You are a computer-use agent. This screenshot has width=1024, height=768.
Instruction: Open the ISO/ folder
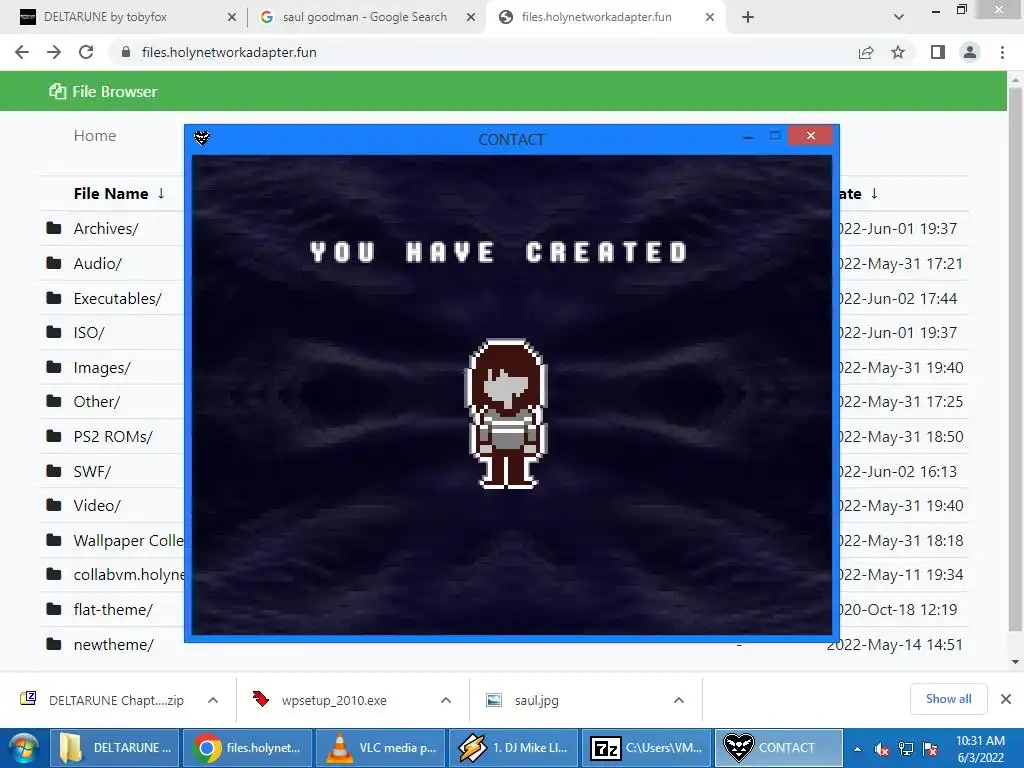point(89,332)
